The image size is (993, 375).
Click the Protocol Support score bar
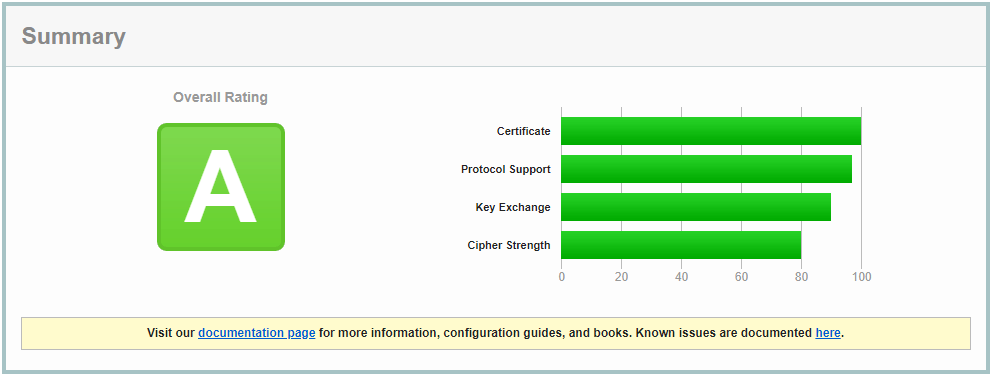(706, 169)
